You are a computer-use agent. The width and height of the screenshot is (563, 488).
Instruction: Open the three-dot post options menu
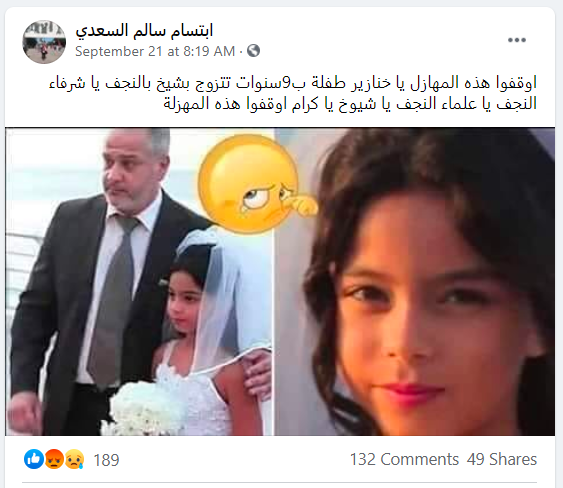click(517, 40)
